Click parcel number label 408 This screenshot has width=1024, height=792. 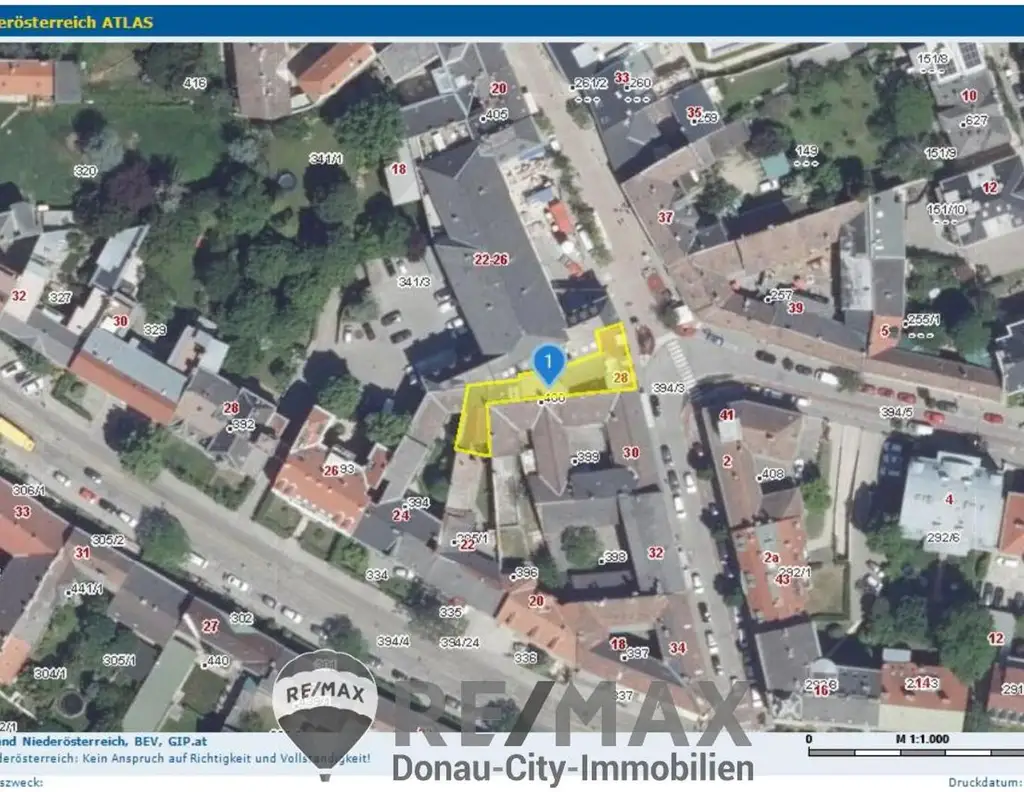(772, 475)
